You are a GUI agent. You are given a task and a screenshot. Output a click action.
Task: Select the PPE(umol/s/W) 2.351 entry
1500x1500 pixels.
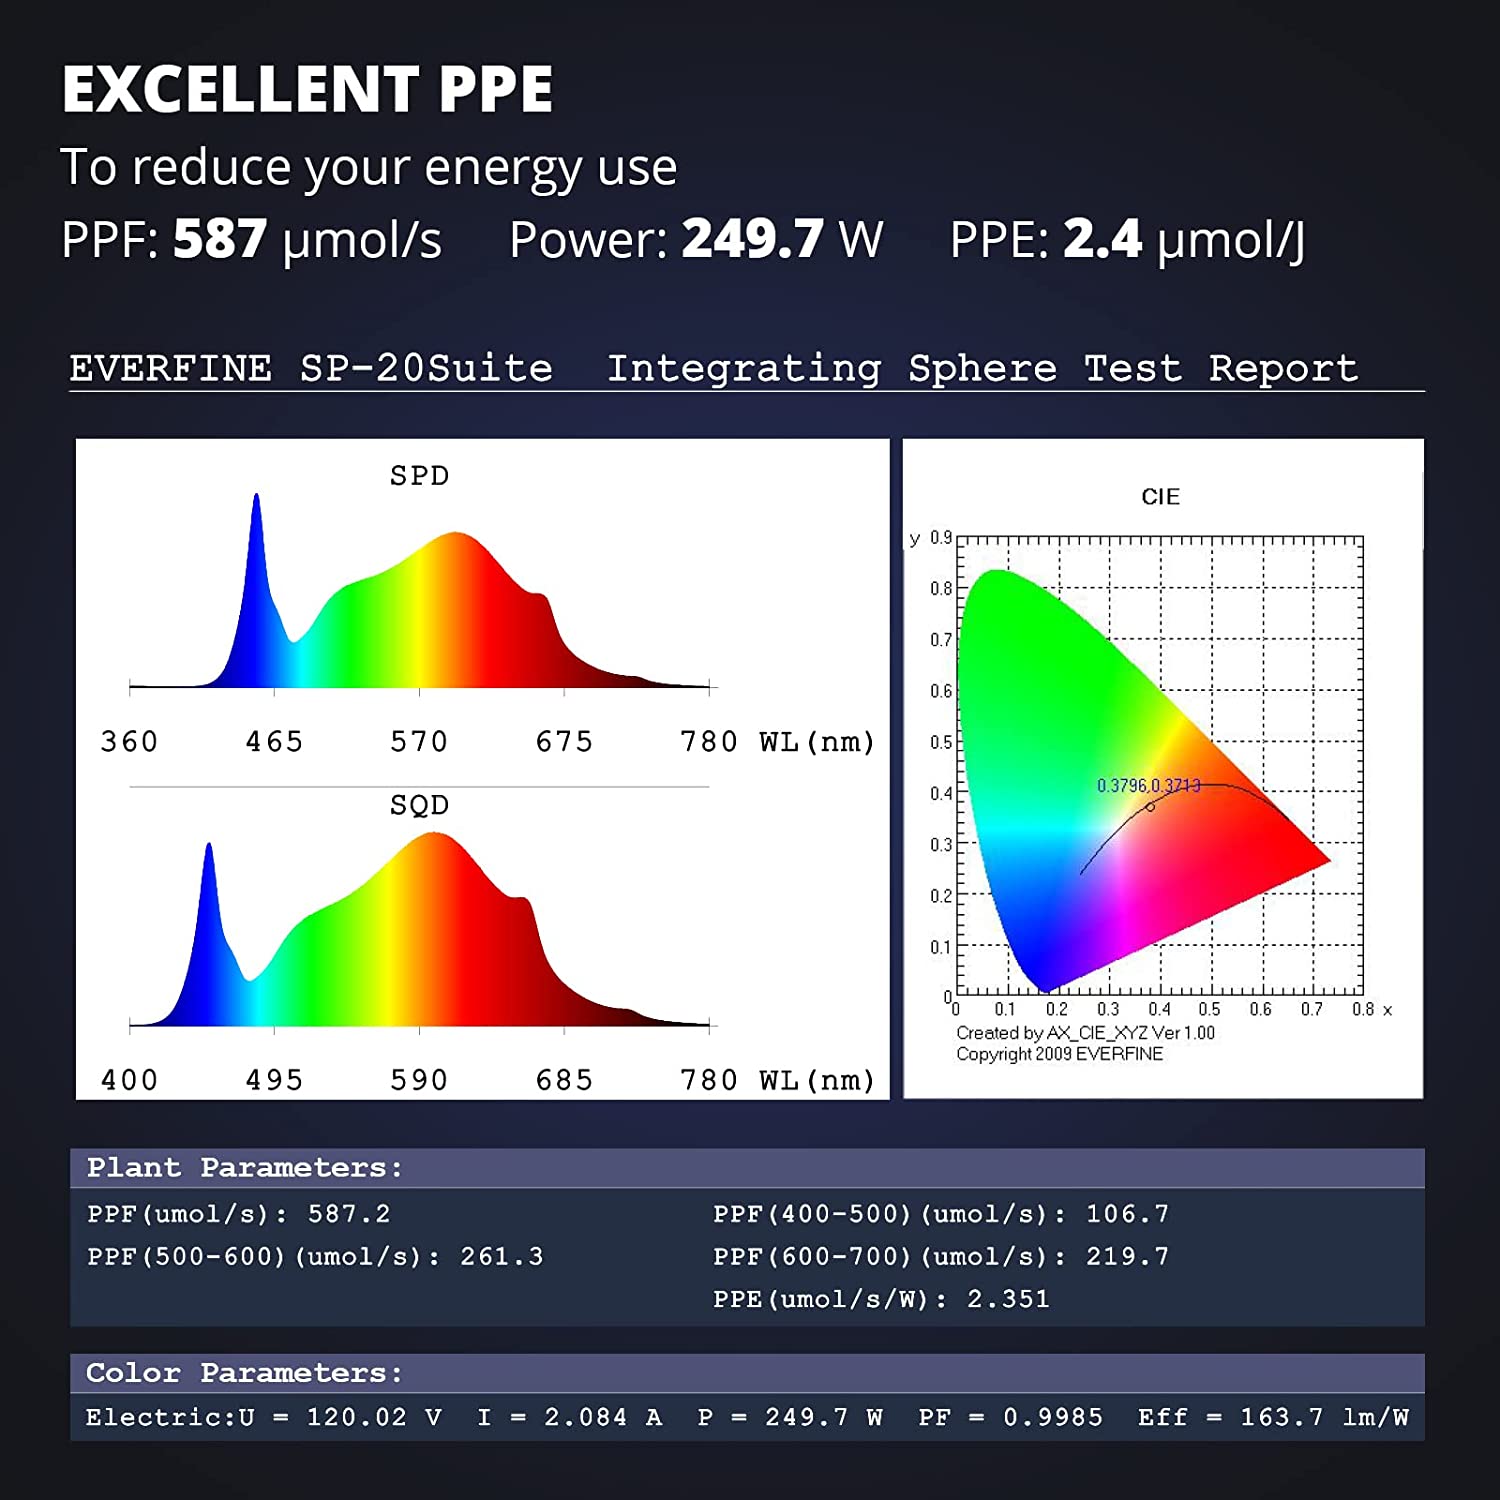pos(881,1299)
